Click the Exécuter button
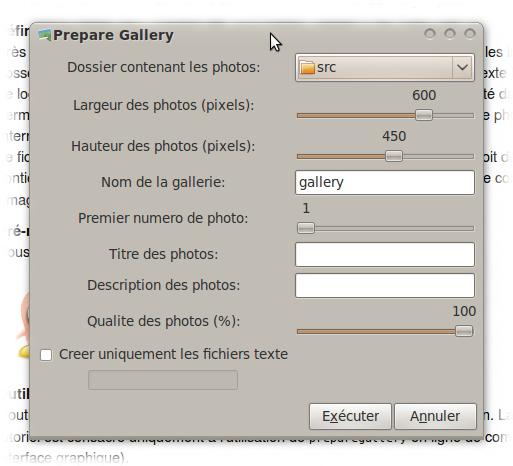The image size is (513, 466). click(350, 416)
